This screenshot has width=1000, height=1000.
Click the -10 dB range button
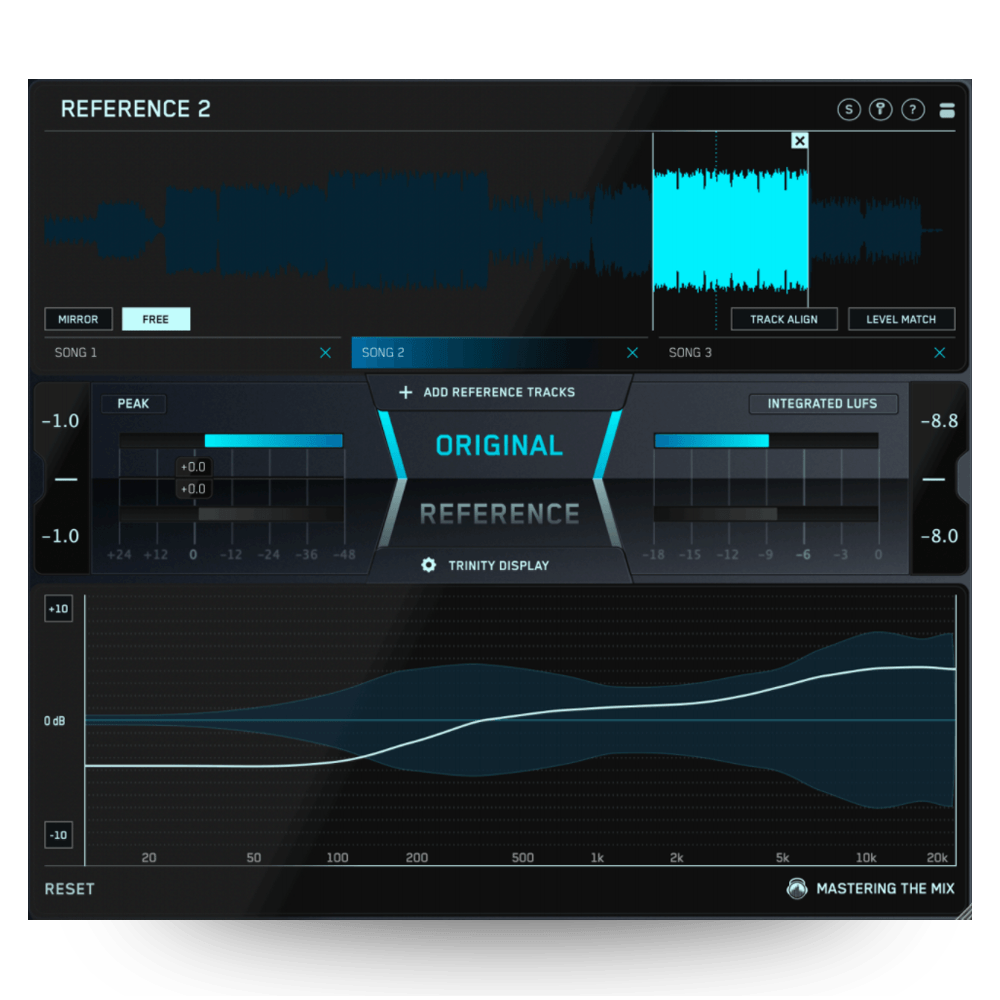coord(59,835)
